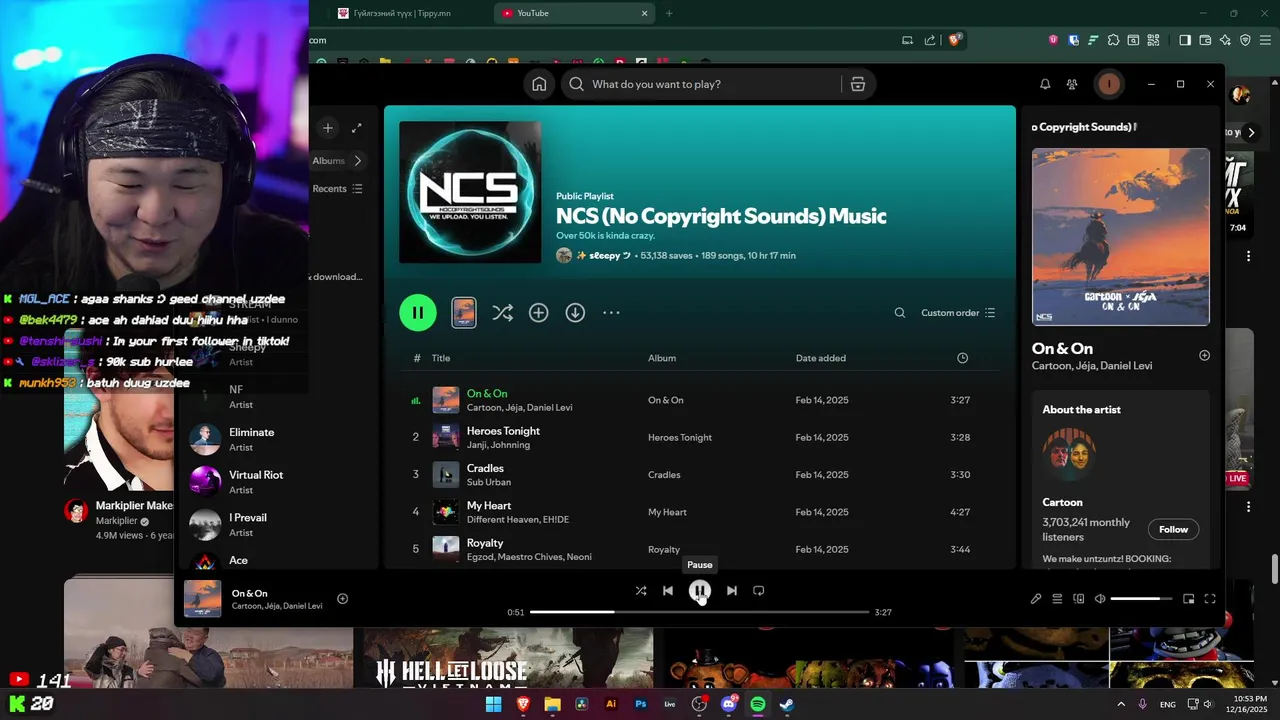Screen dimensions: 1280x720
Task: Open the On & On title in side panel
Action: tap(1062, 348)
